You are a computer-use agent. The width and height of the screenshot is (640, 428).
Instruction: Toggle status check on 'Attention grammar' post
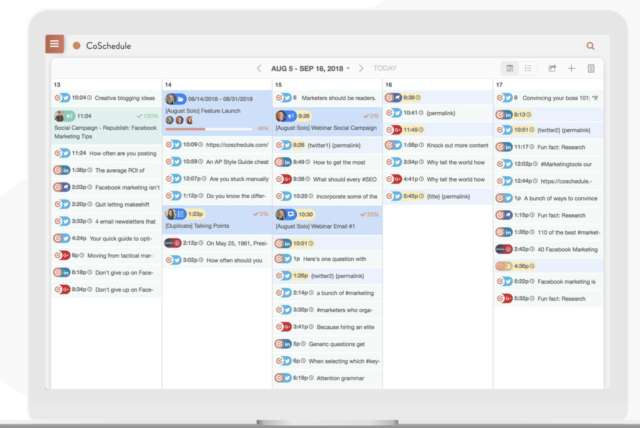tap(279, 378)
